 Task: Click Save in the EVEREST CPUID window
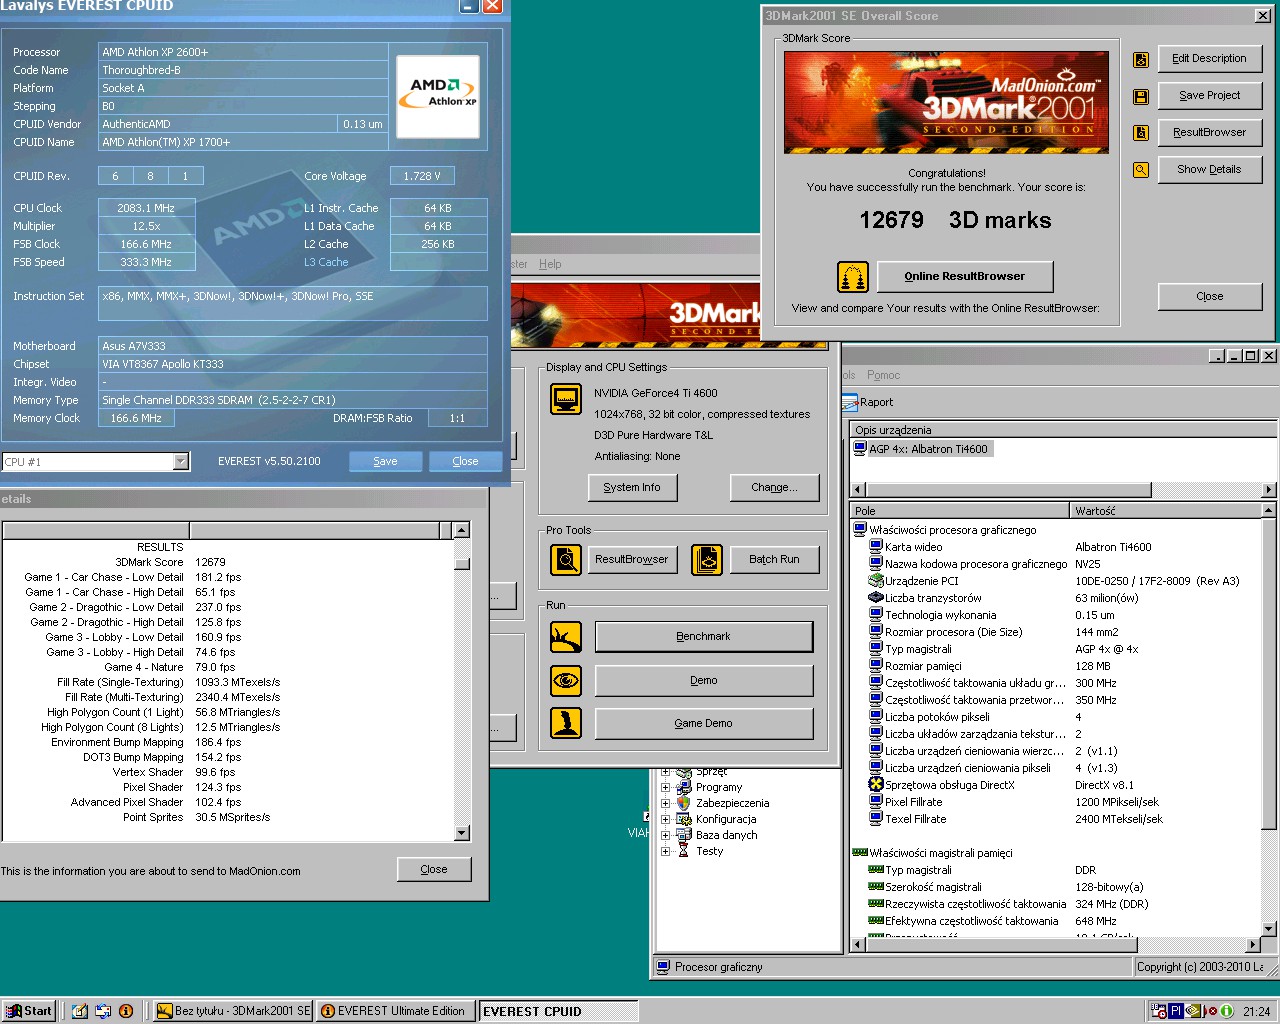click(385, 461)
